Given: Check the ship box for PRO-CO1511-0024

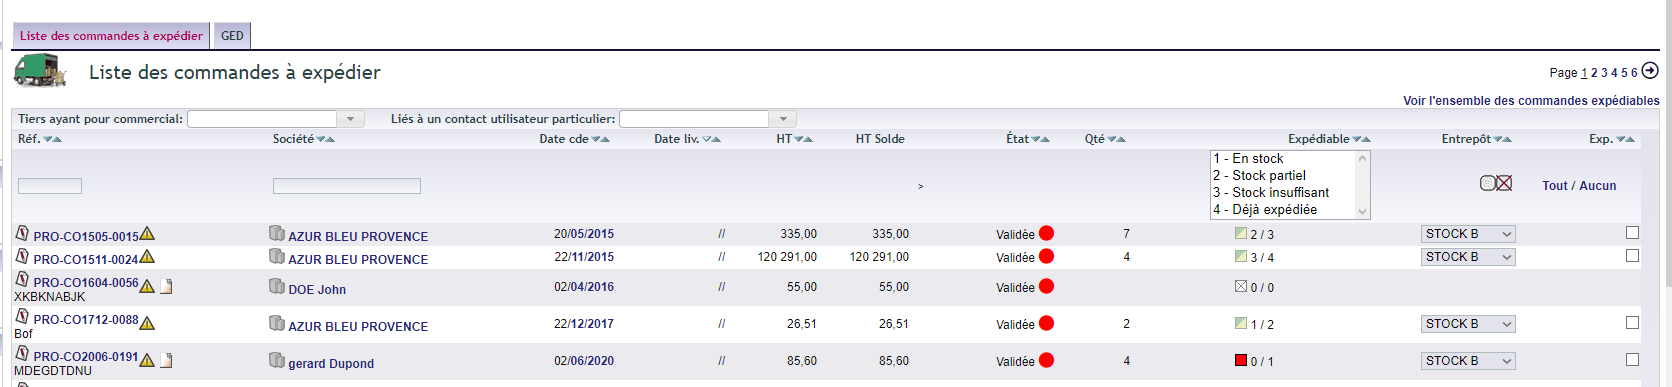Looking at the screenshot, I should coord(1632,256).
